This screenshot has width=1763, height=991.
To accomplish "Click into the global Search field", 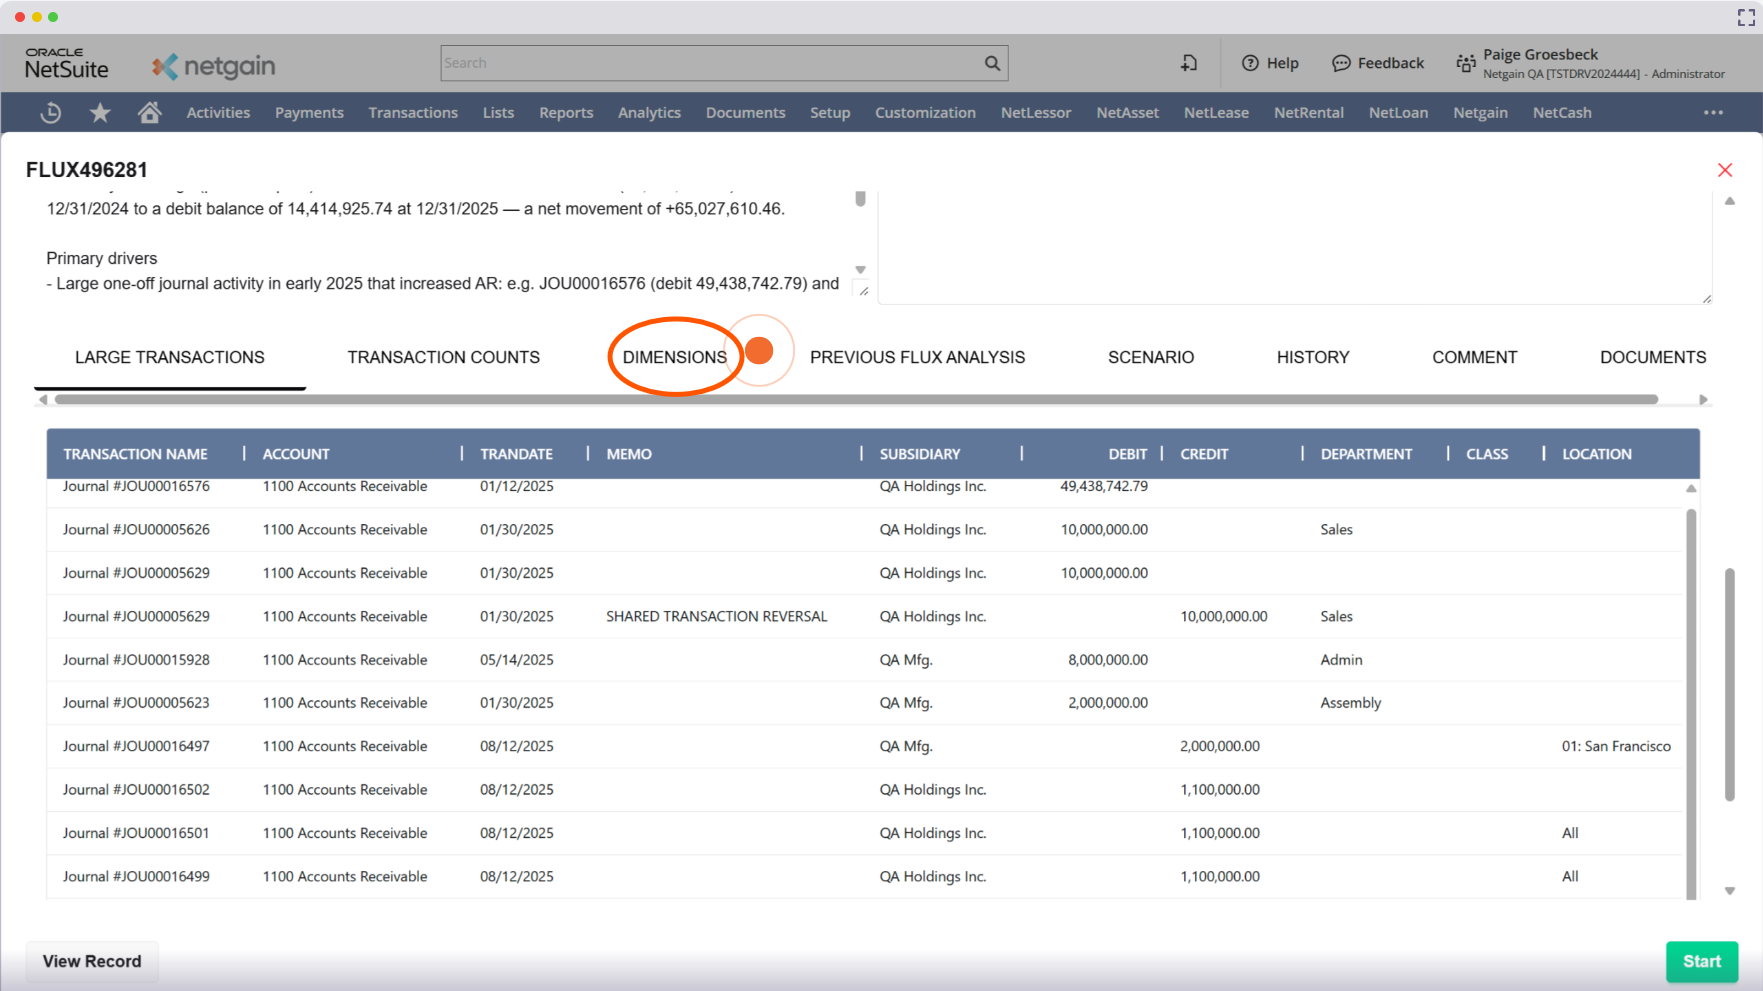I will click(x=710, y=63).
